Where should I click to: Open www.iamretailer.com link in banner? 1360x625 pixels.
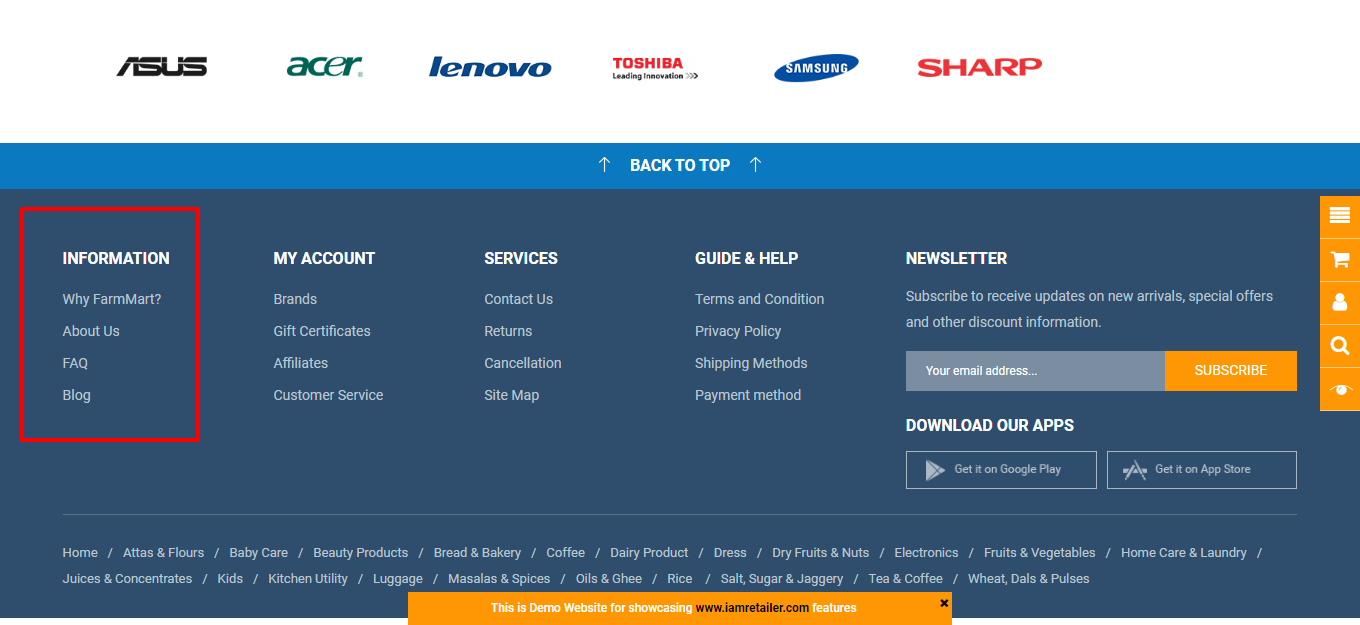(x=752, y=608)
